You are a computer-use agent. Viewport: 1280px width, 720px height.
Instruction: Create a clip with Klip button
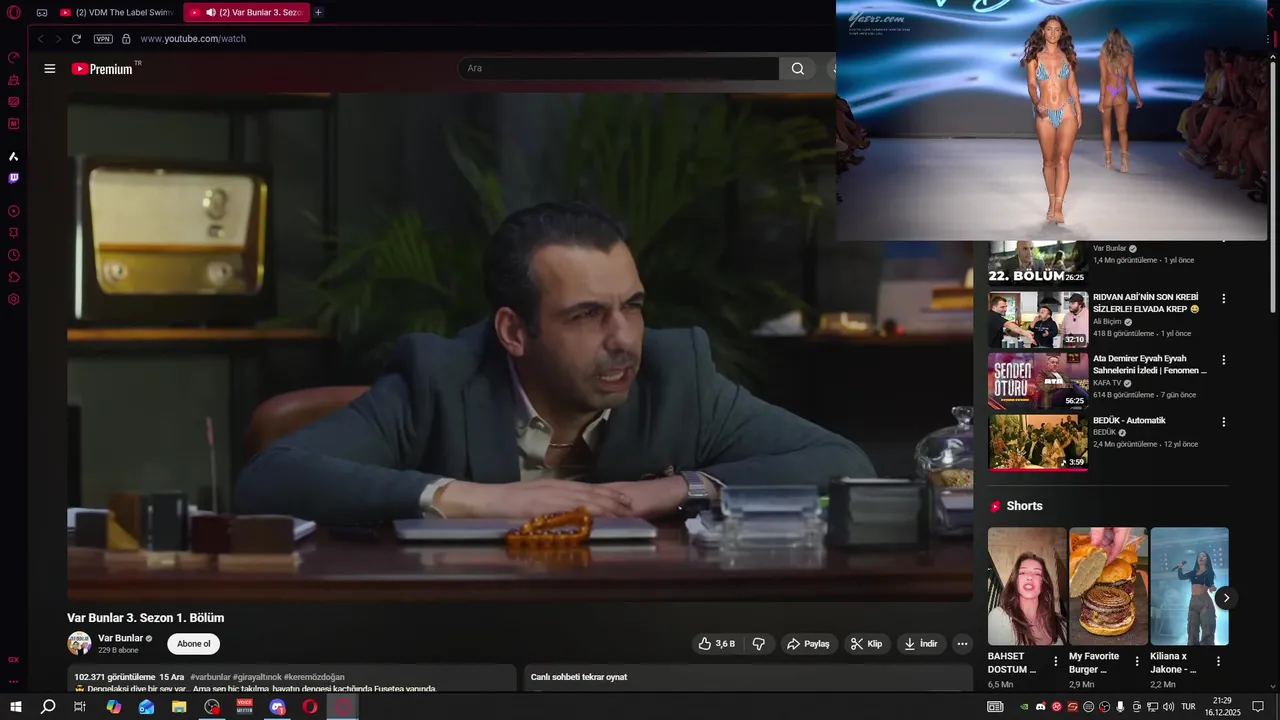point(866,644)
